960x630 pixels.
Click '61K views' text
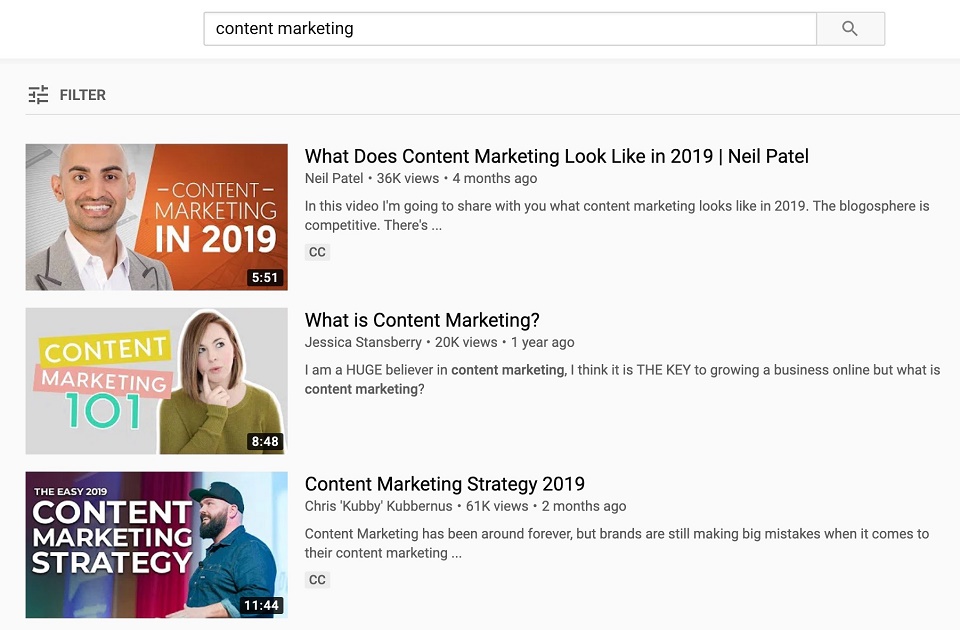497,506
